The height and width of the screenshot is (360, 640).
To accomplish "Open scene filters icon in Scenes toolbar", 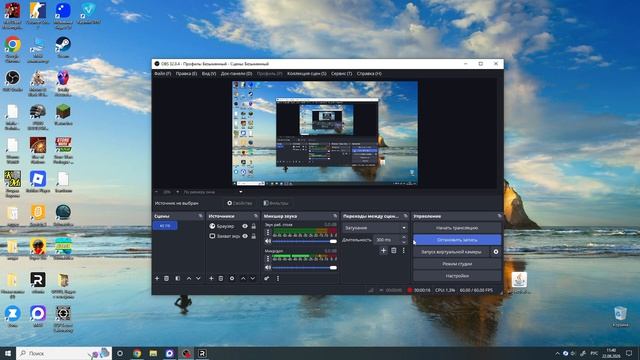I will [x=178, y=278].
